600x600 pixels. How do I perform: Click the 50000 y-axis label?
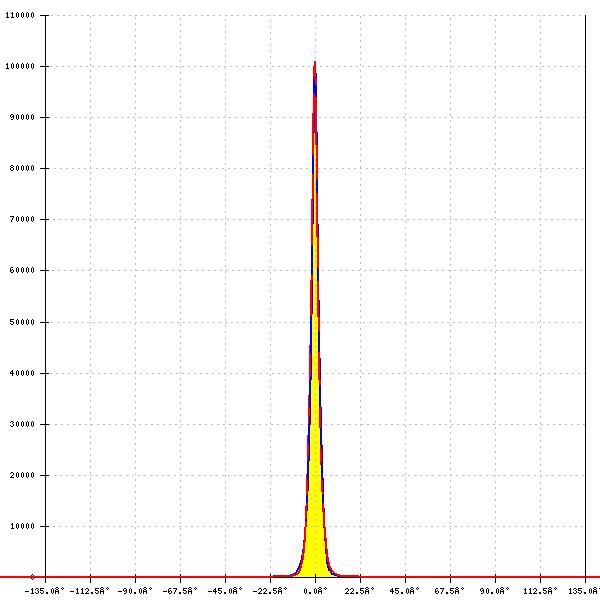tap(22, 322)
